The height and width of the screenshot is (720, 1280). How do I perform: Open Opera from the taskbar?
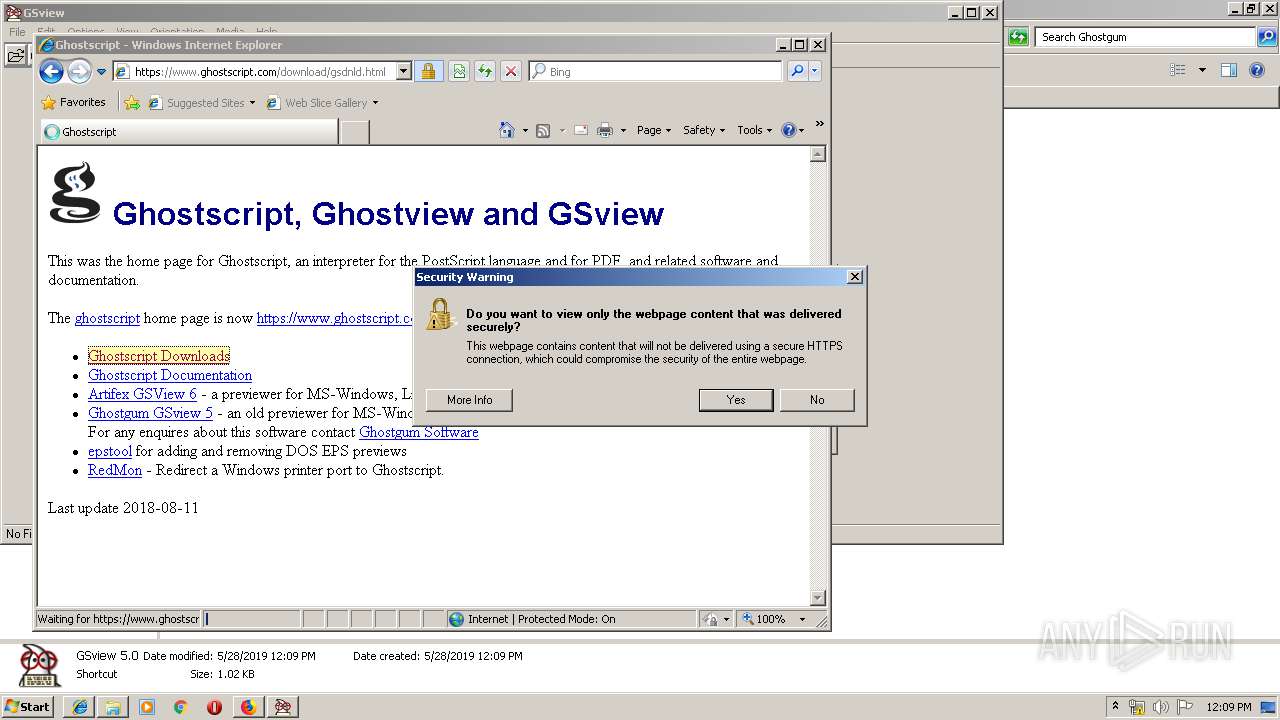[x=214, y=707]
